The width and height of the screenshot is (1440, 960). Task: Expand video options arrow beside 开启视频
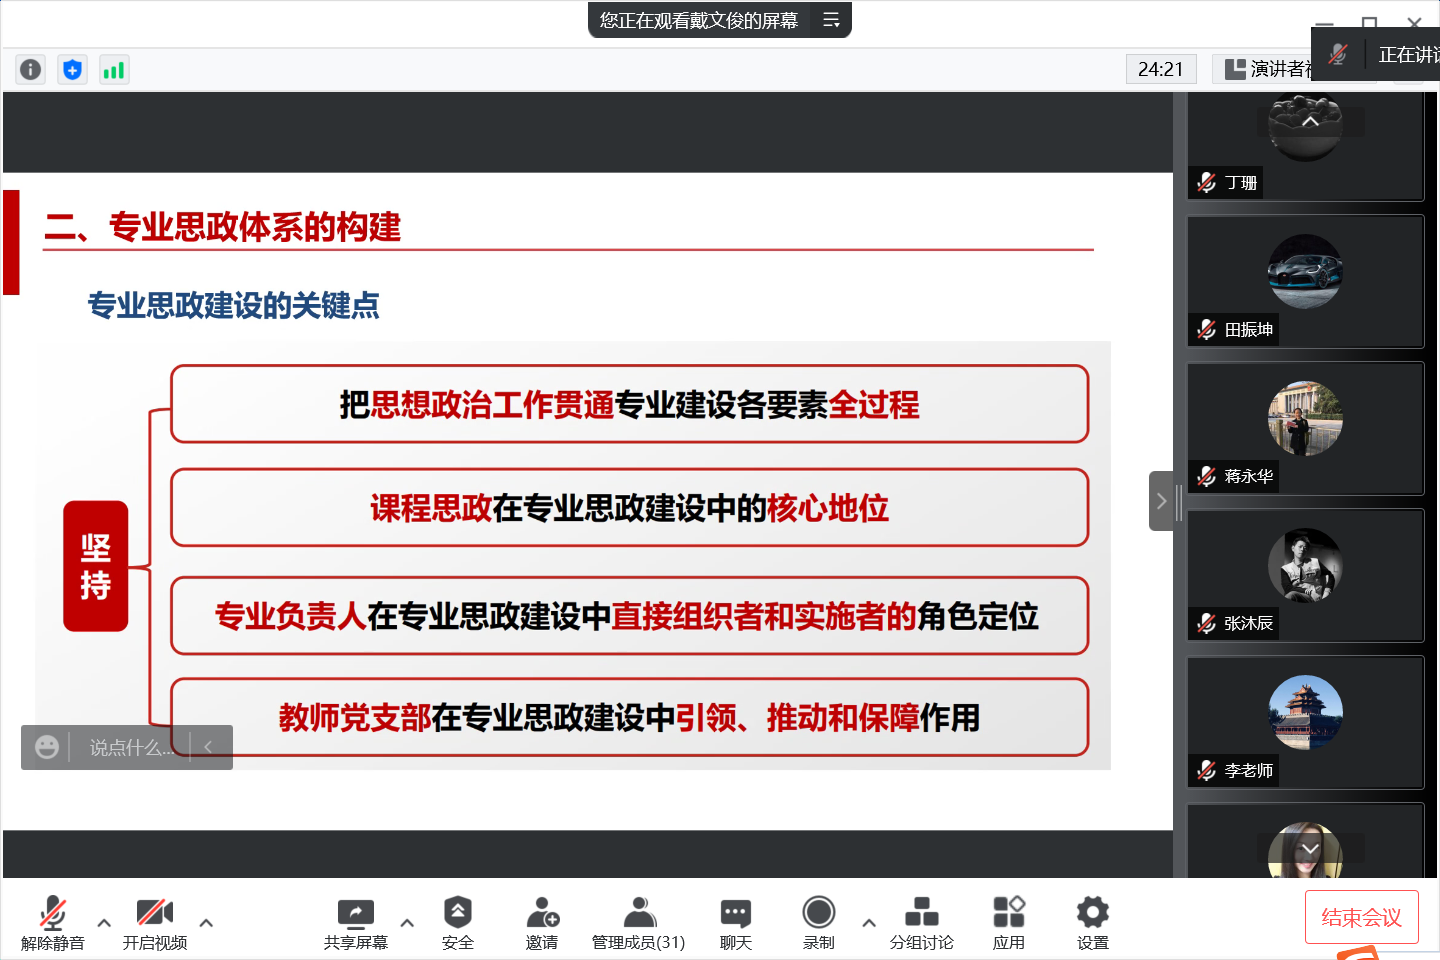click(x=206, y=922)
